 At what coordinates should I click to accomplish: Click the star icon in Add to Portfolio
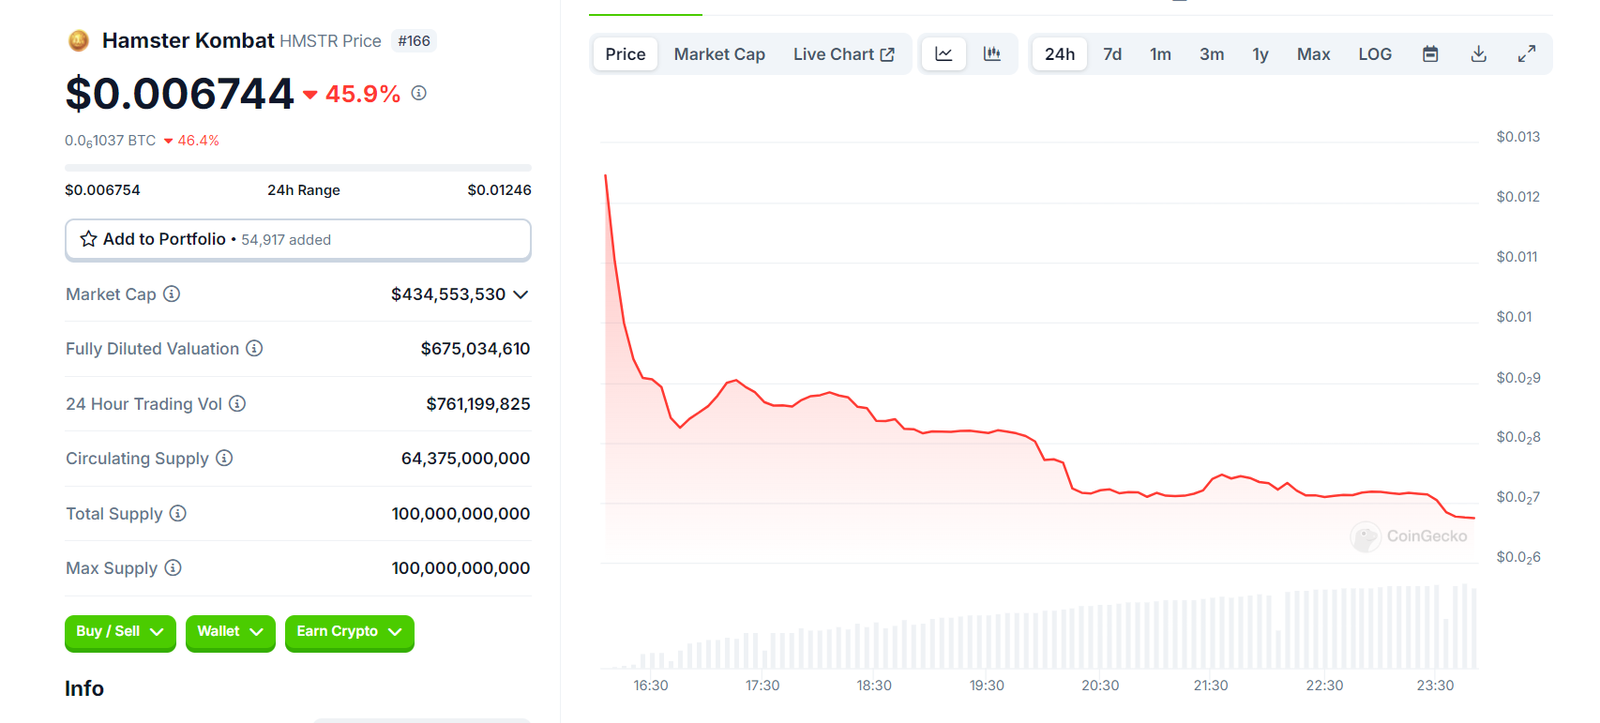click(88, 239)
